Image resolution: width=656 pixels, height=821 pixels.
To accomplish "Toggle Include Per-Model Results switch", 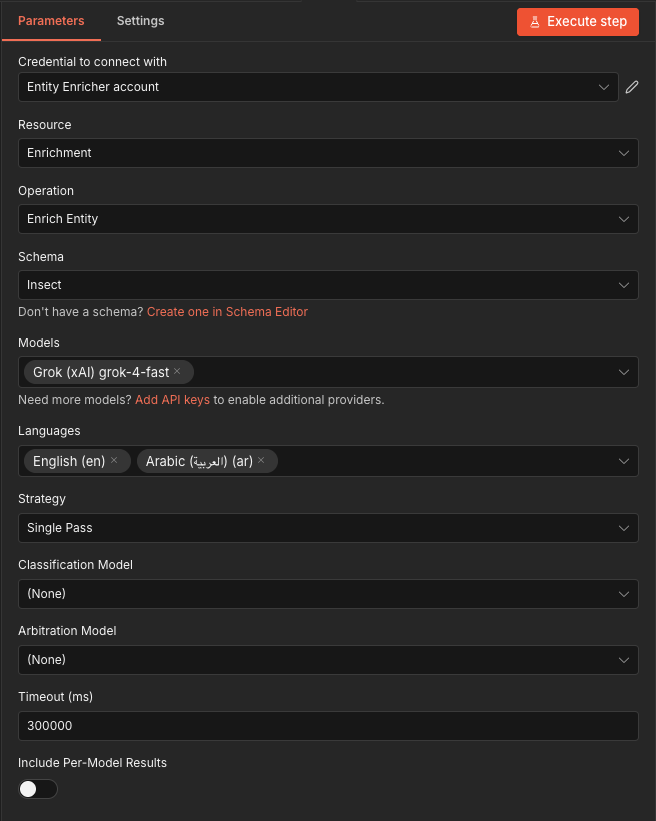I will point(38,789).
